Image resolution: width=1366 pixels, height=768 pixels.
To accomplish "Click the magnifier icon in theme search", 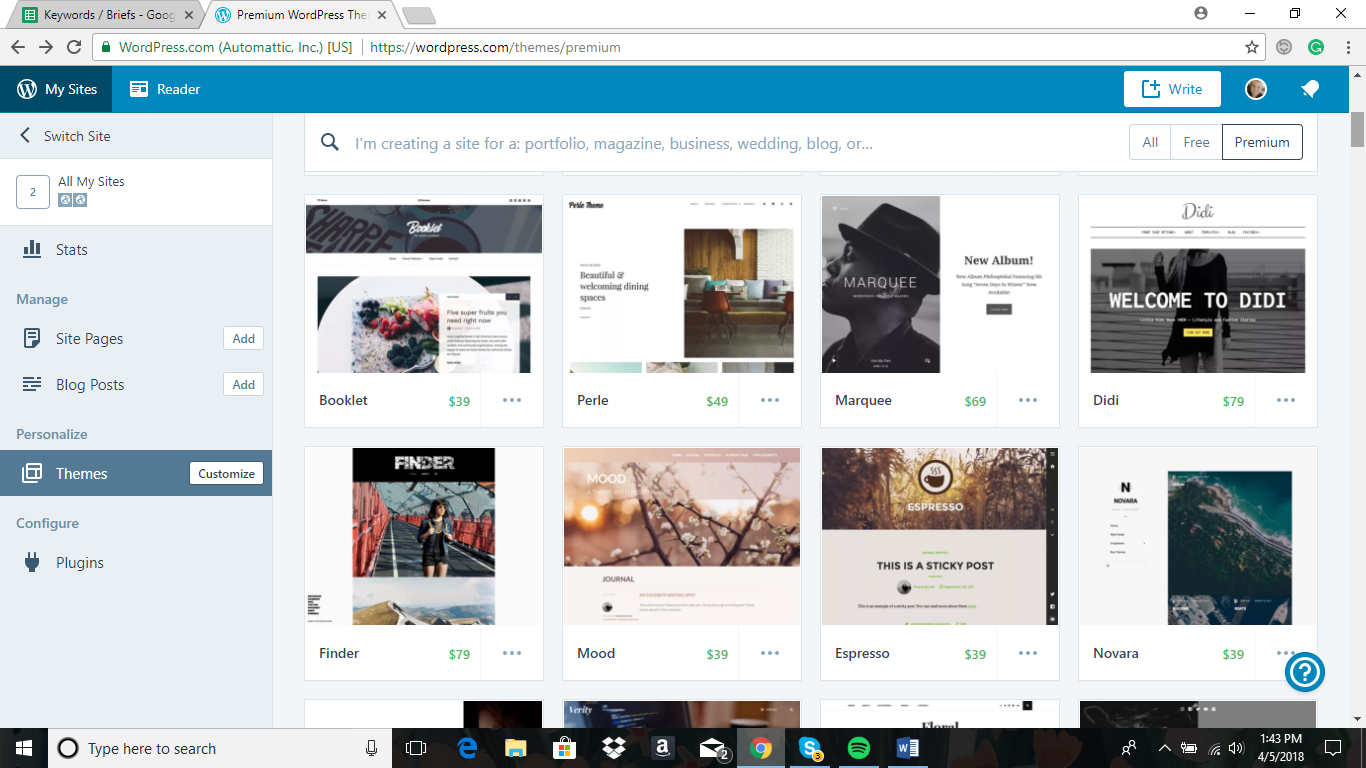I will pos(330,142).
